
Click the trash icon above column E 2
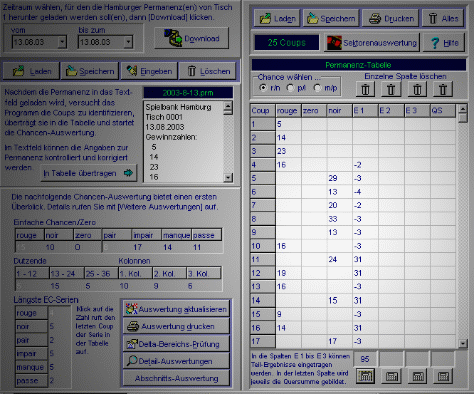click(x=391, y=90)
